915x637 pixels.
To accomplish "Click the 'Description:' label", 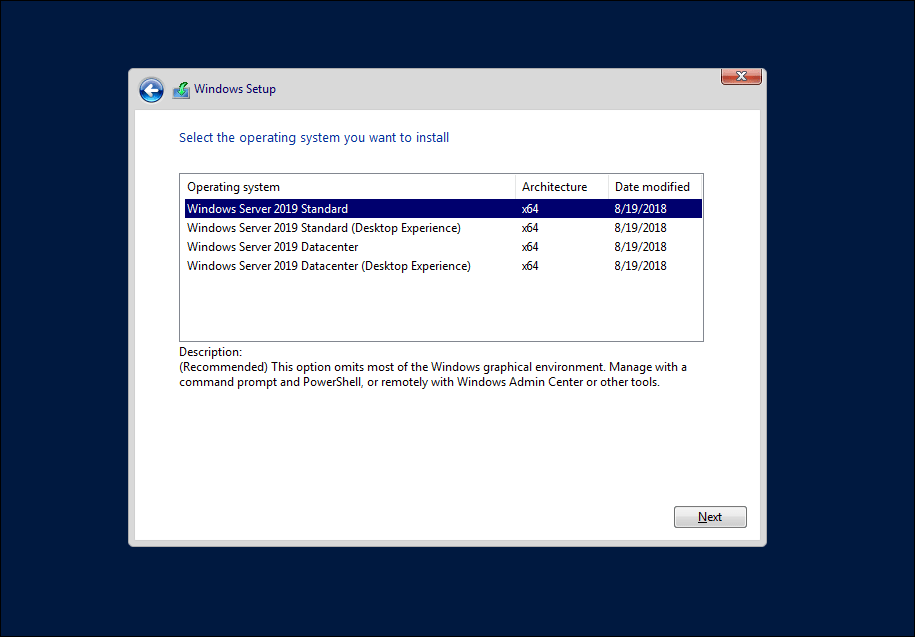I will point(210,352).
